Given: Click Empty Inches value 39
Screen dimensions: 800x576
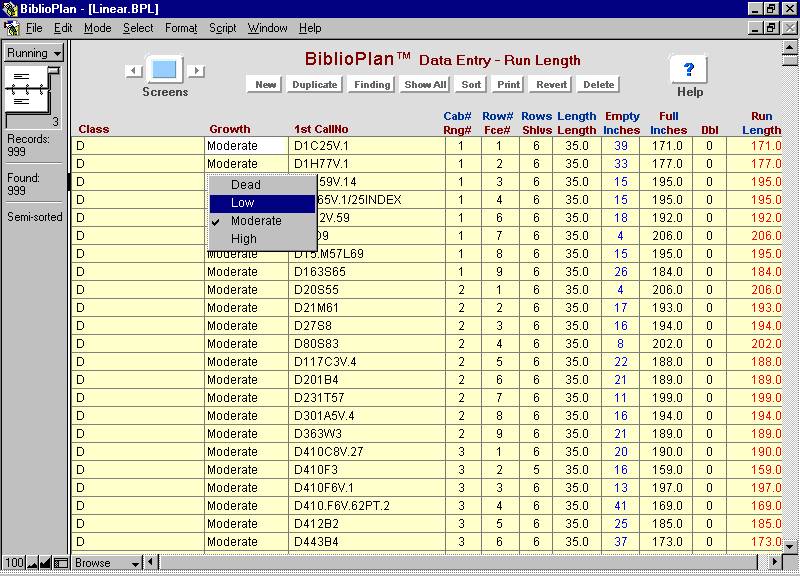Looking at the screenshot, I should tap(620, 146).
